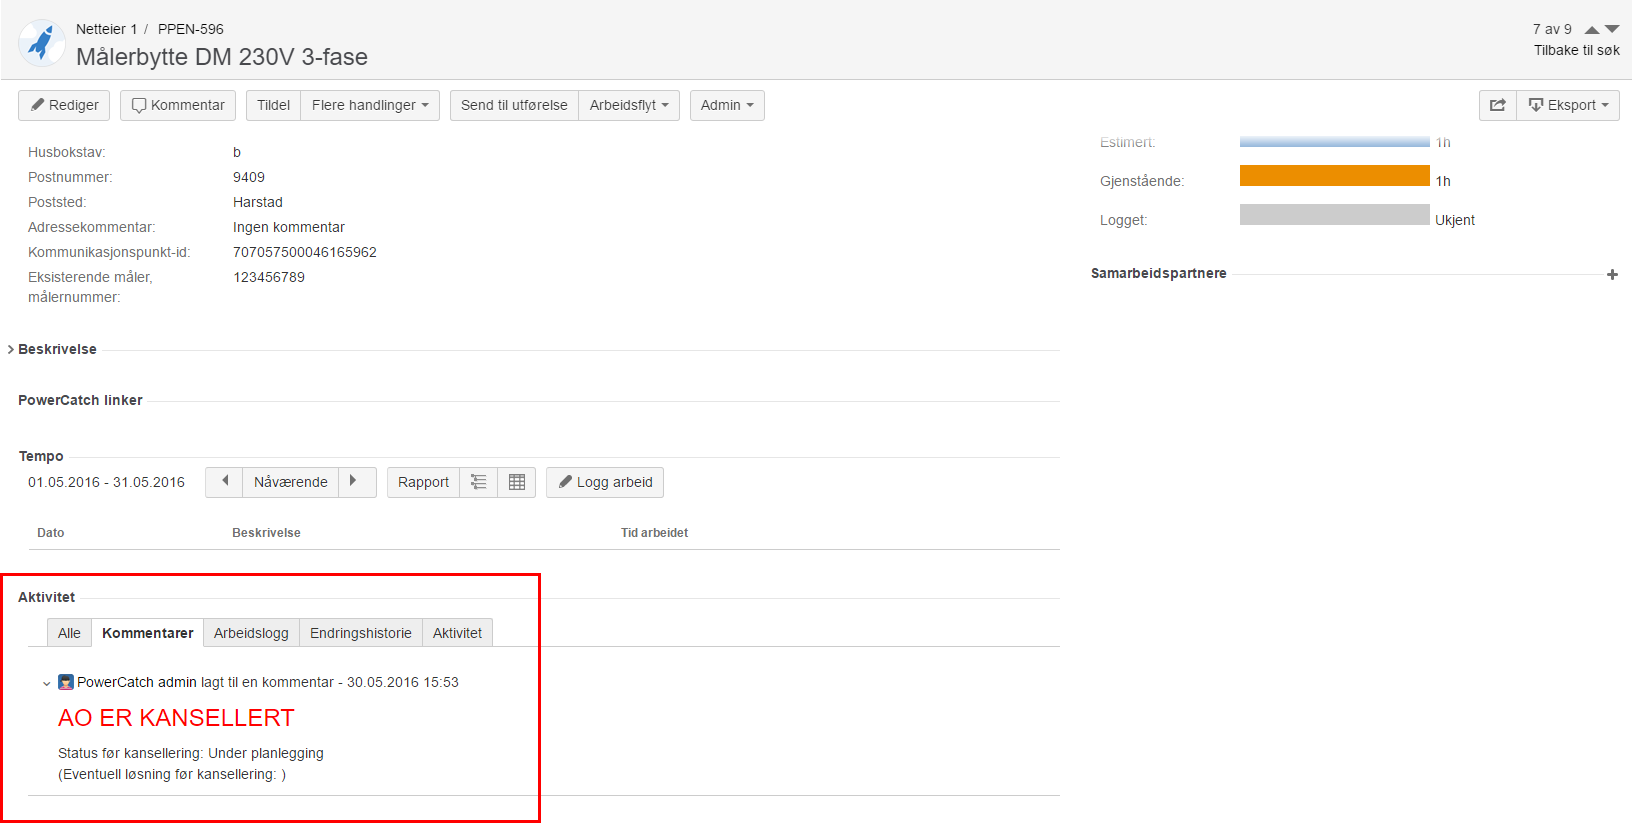
Task: Switch Tempo to list view icon
Action: 479,482
